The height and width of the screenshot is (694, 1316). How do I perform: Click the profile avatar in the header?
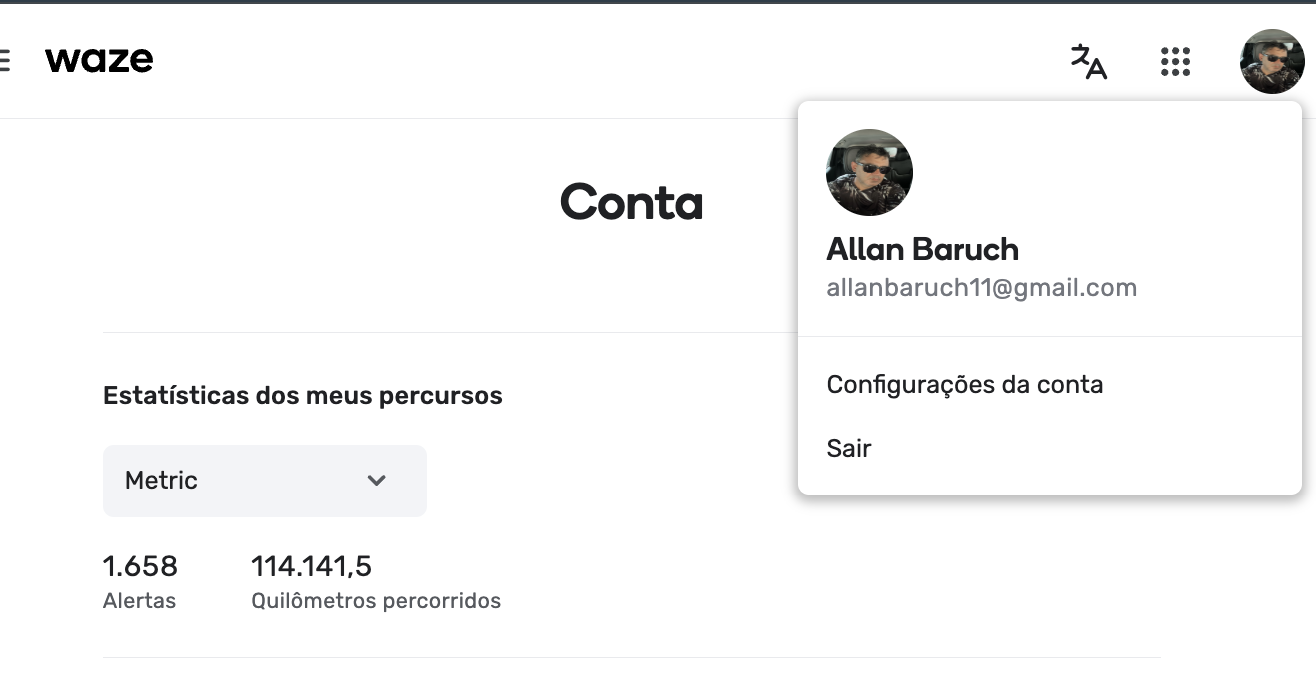pos(1272,61)
